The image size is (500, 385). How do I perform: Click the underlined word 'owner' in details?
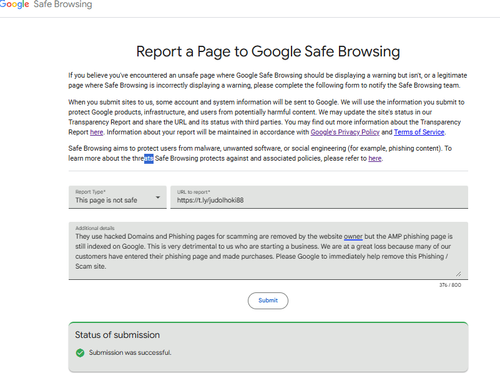tap(353, 237)
